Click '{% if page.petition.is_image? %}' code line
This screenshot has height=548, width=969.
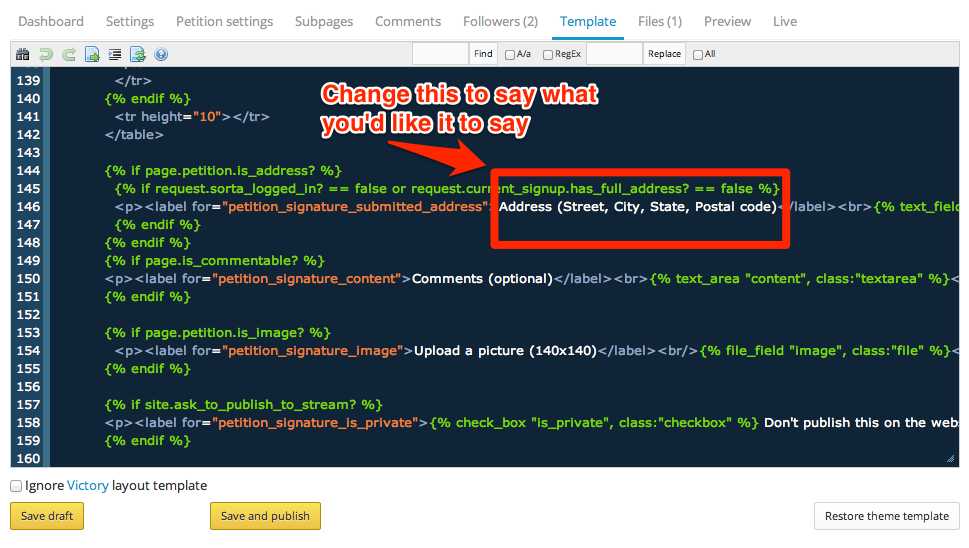click(x=218, y=333)
